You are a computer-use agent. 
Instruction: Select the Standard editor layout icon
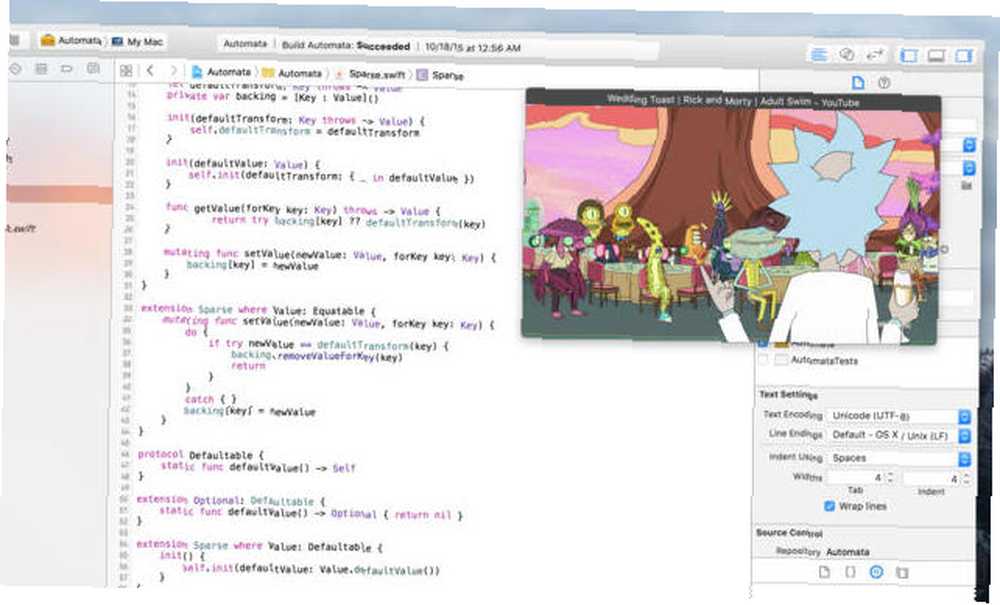(819, 55)
